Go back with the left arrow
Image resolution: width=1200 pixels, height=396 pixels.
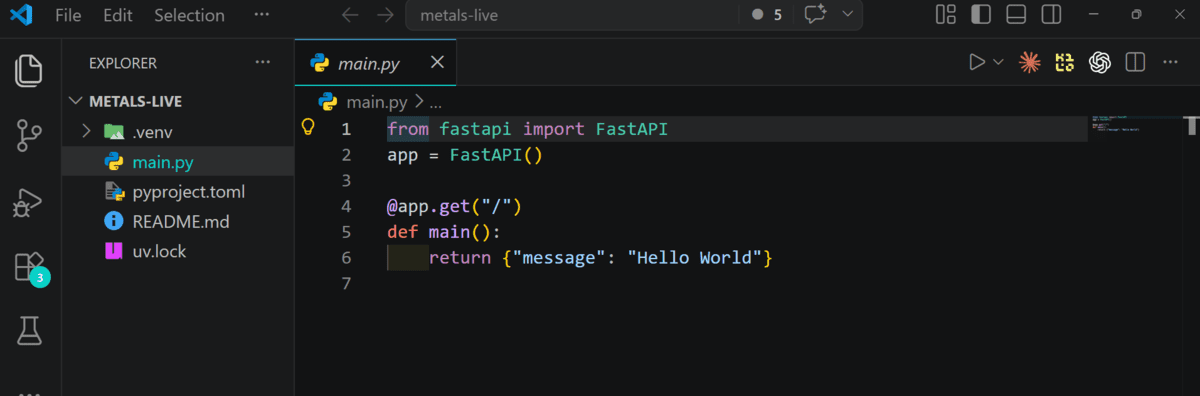[349, 15]
